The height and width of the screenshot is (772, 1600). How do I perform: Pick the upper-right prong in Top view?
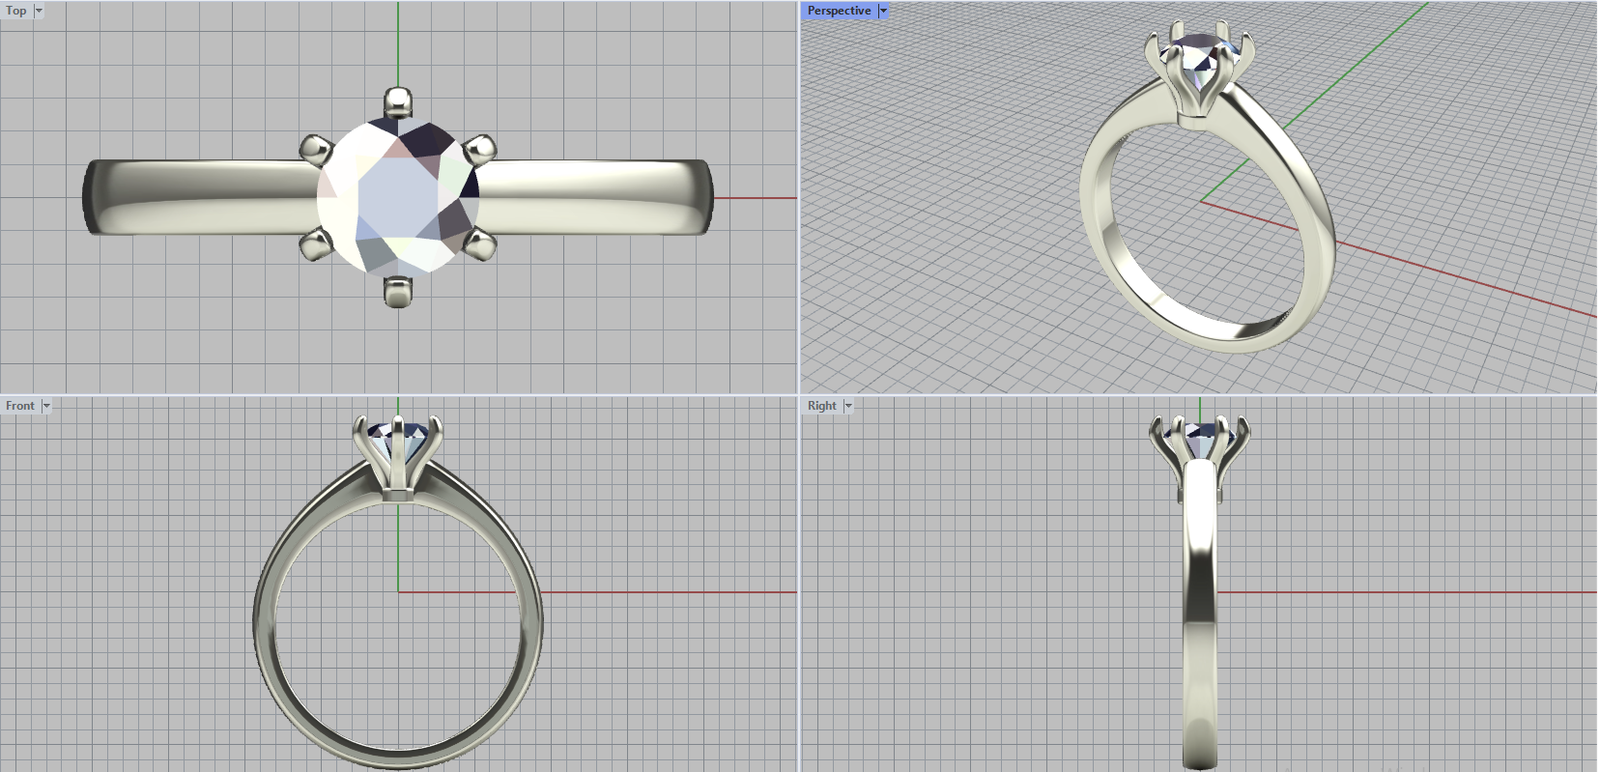coord(481,149)
